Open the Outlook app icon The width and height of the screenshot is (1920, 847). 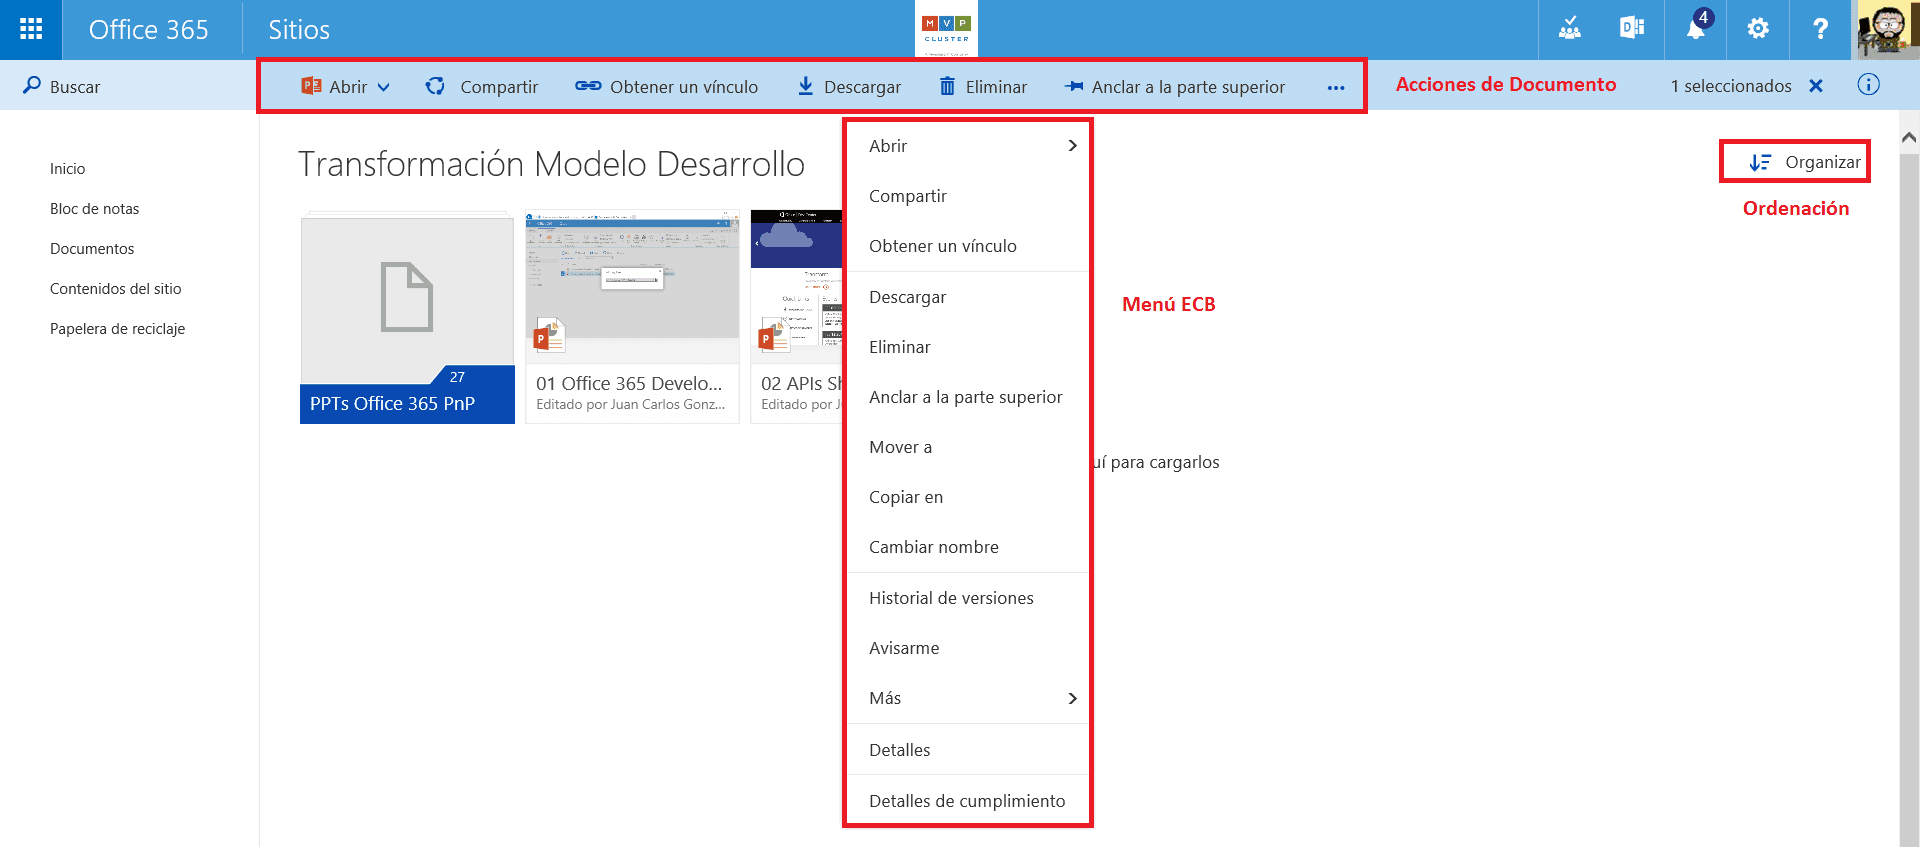coord(1632,29)
